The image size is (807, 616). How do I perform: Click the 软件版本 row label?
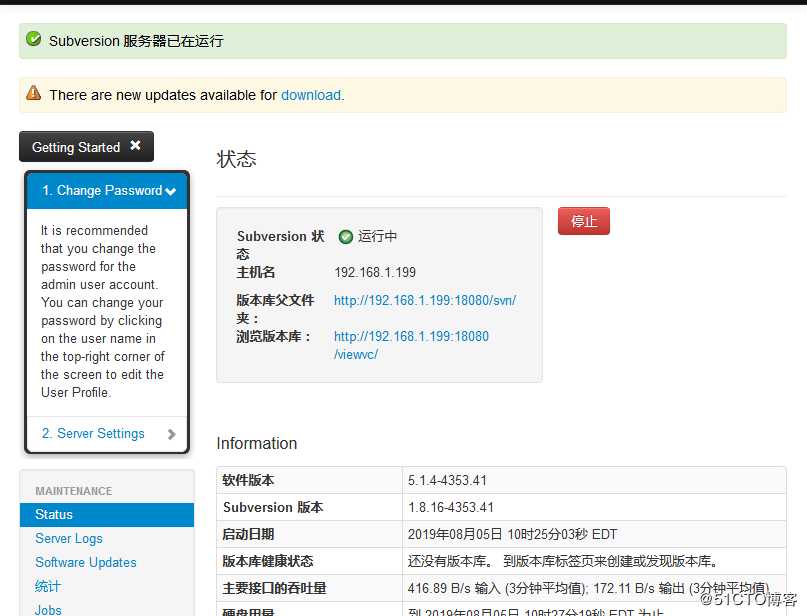click(248, 481)
